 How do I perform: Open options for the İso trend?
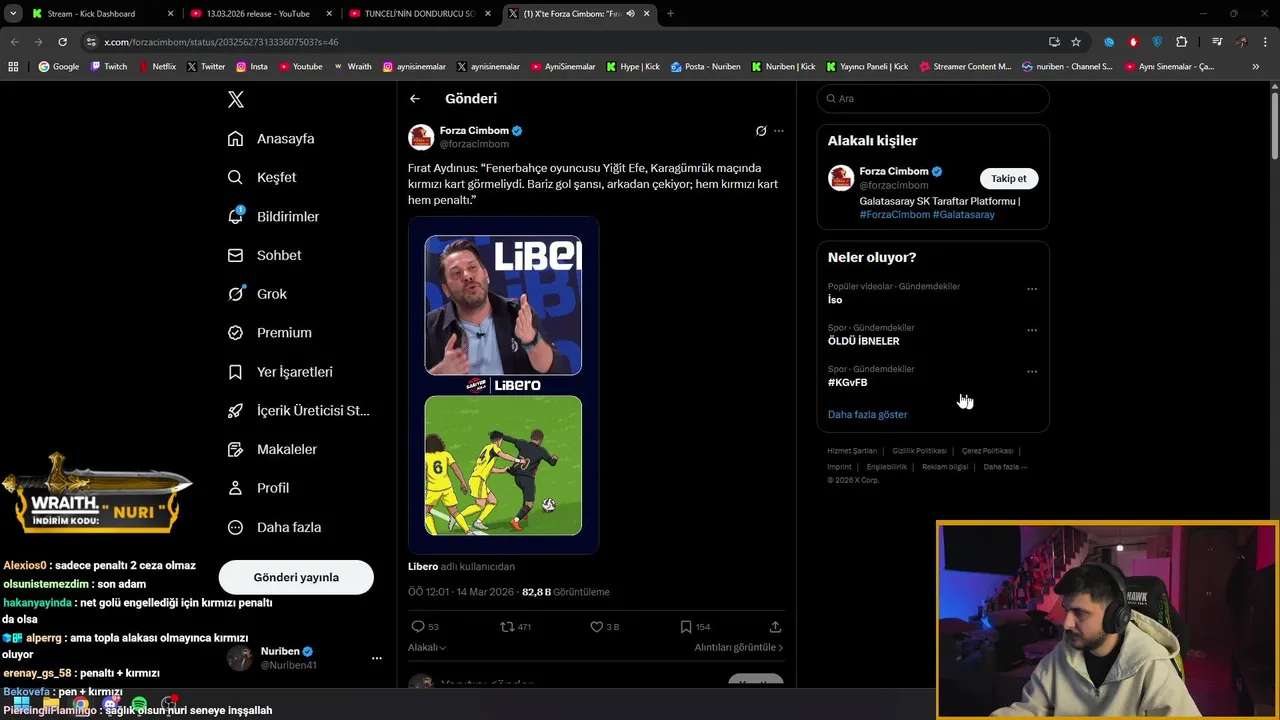[1032, 289]
